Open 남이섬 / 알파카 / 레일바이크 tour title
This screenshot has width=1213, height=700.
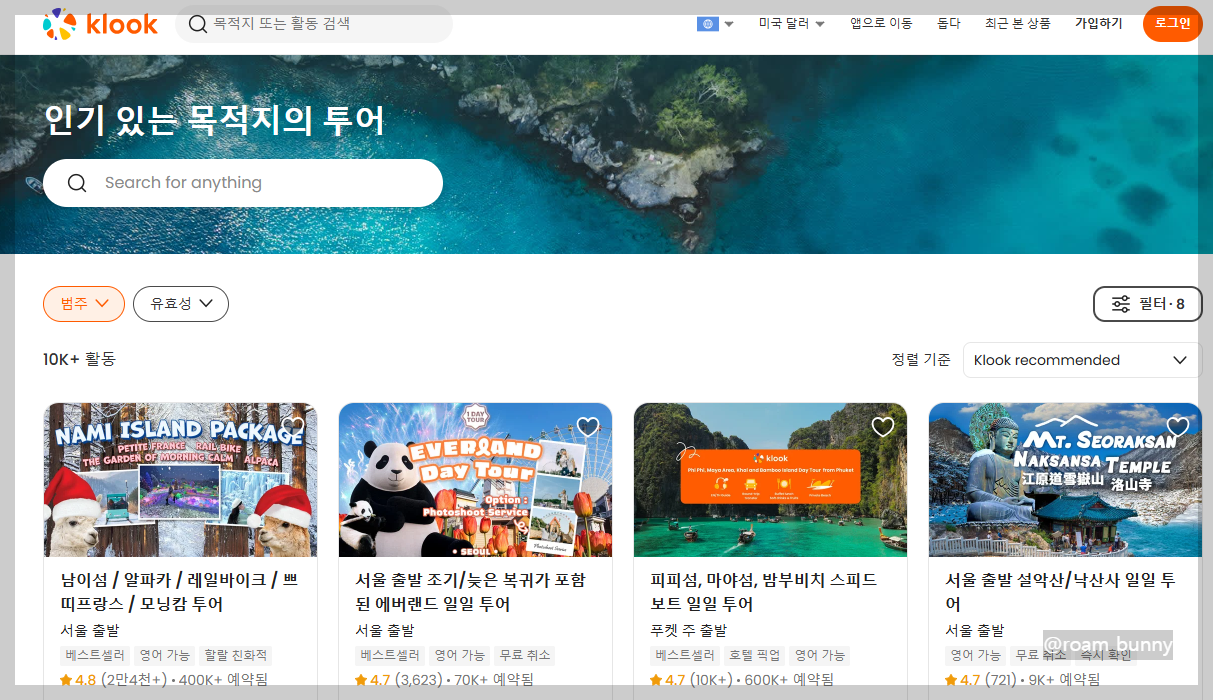(x=179, y=592)
